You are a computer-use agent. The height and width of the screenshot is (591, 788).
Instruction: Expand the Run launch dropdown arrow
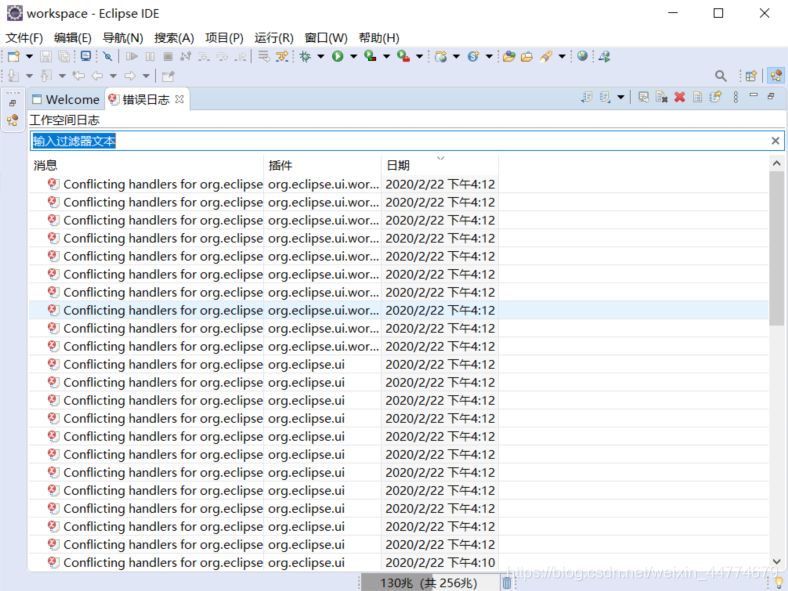353,56
